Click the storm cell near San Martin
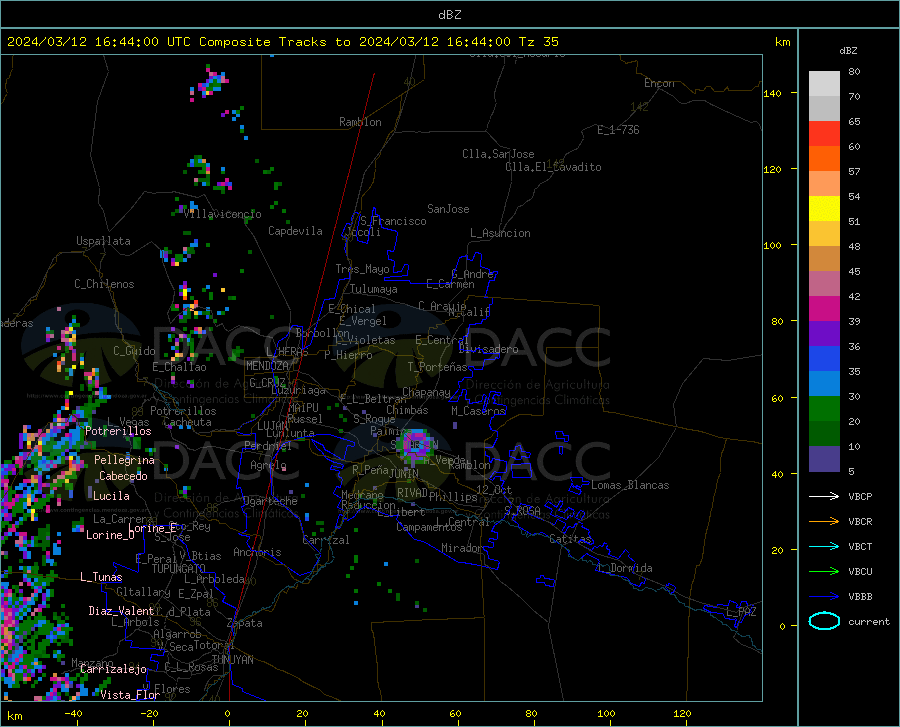Screen dimensions: 900x727 pyautogui.click(x=415, y=446)
